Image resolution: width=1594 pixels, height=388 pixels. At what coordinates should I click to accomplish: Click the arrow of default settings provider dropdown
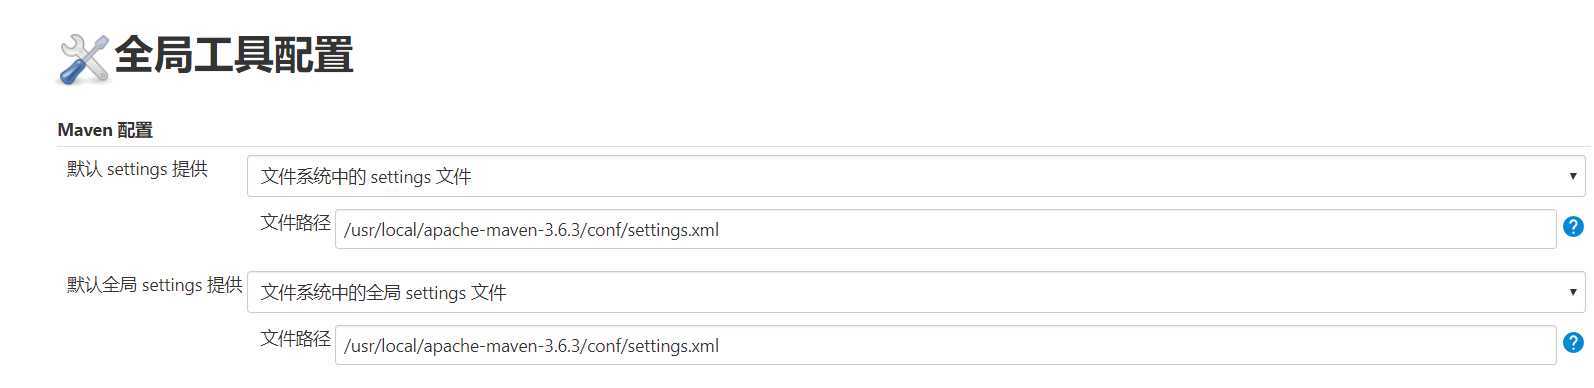(1573, 176)
